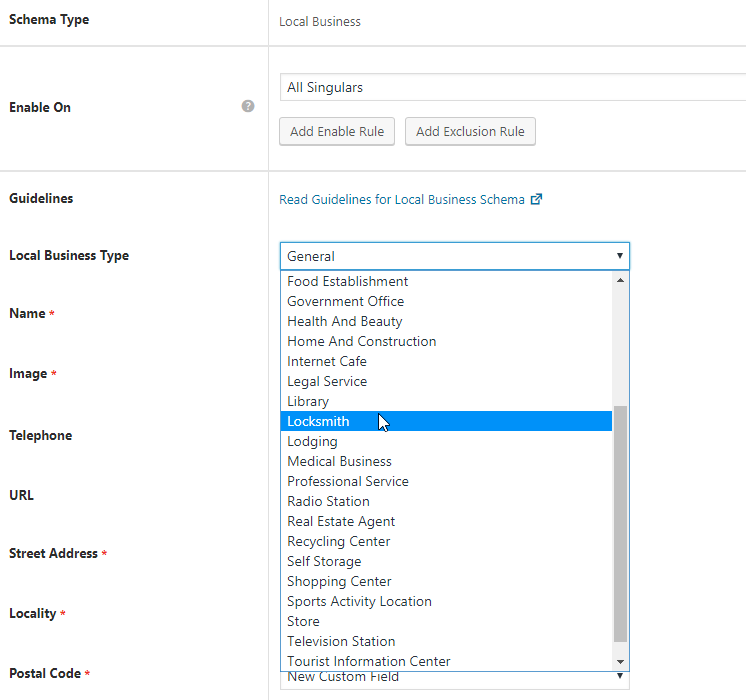Viewport: 746px width, 700px height.
Task: Choose Sports Activity Location option
Action: coord(359,601)
